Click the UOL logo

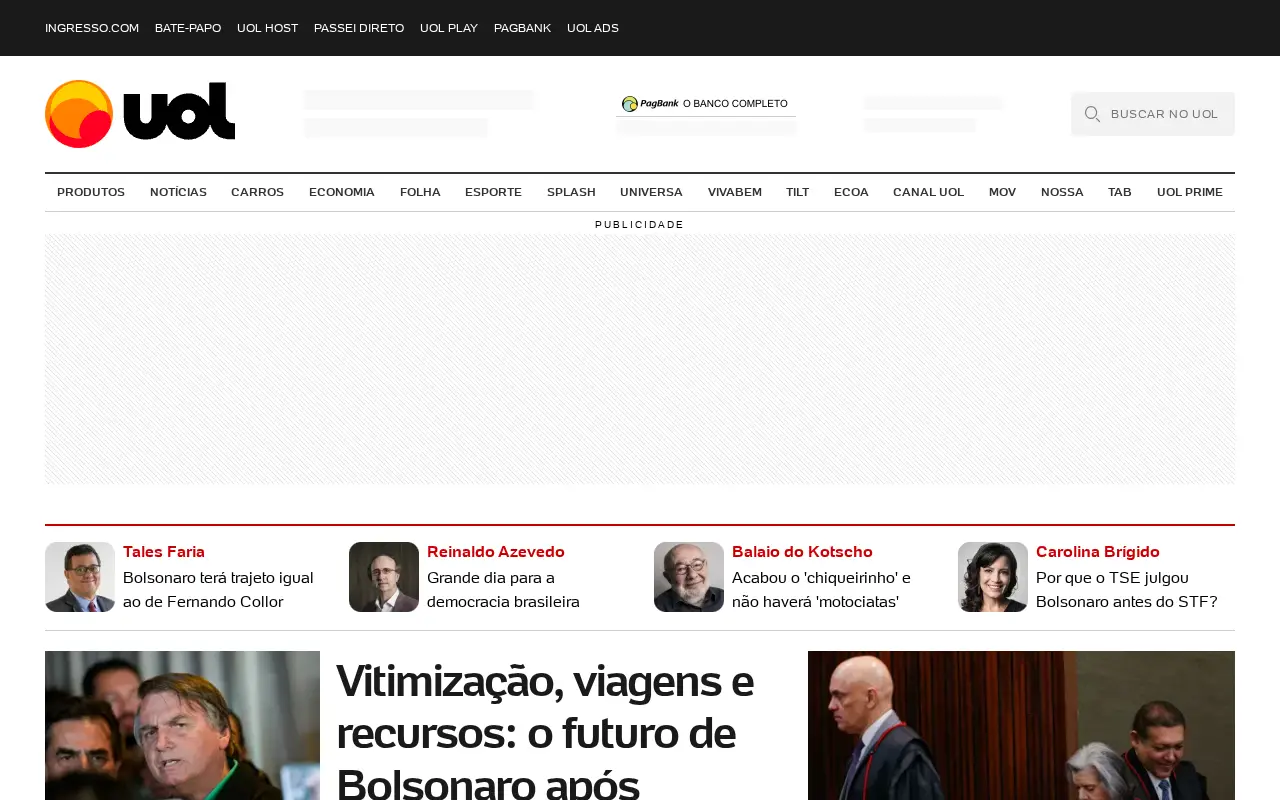(140, 114)
